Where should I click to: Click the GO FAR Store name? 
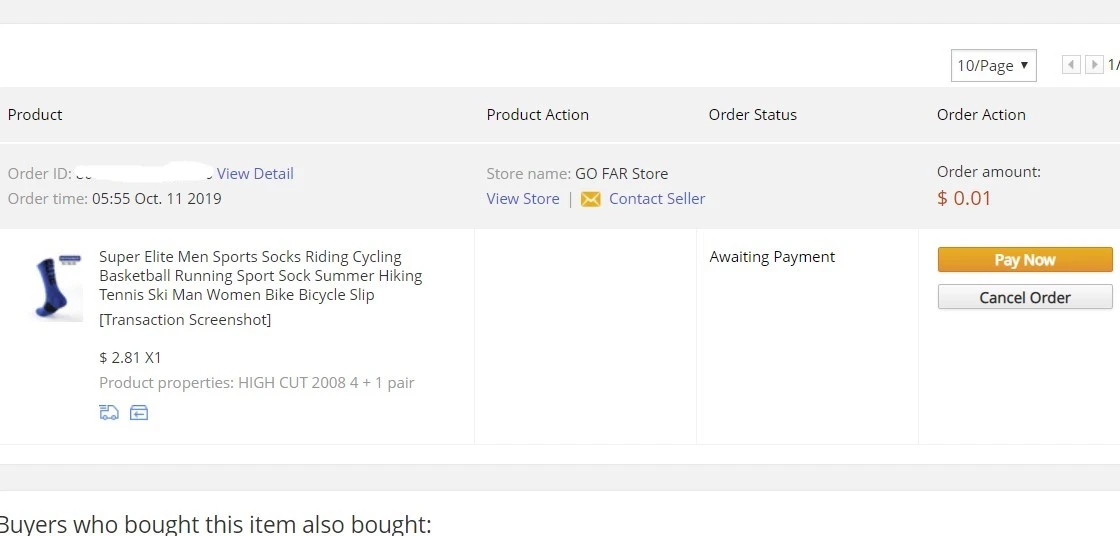(x=621, y=174)
